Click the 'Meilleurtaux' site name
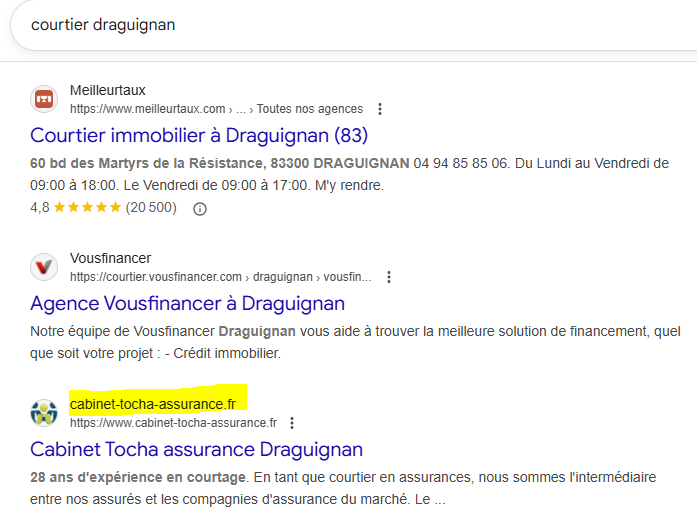 pyautogui.click(x=108, y=90)
